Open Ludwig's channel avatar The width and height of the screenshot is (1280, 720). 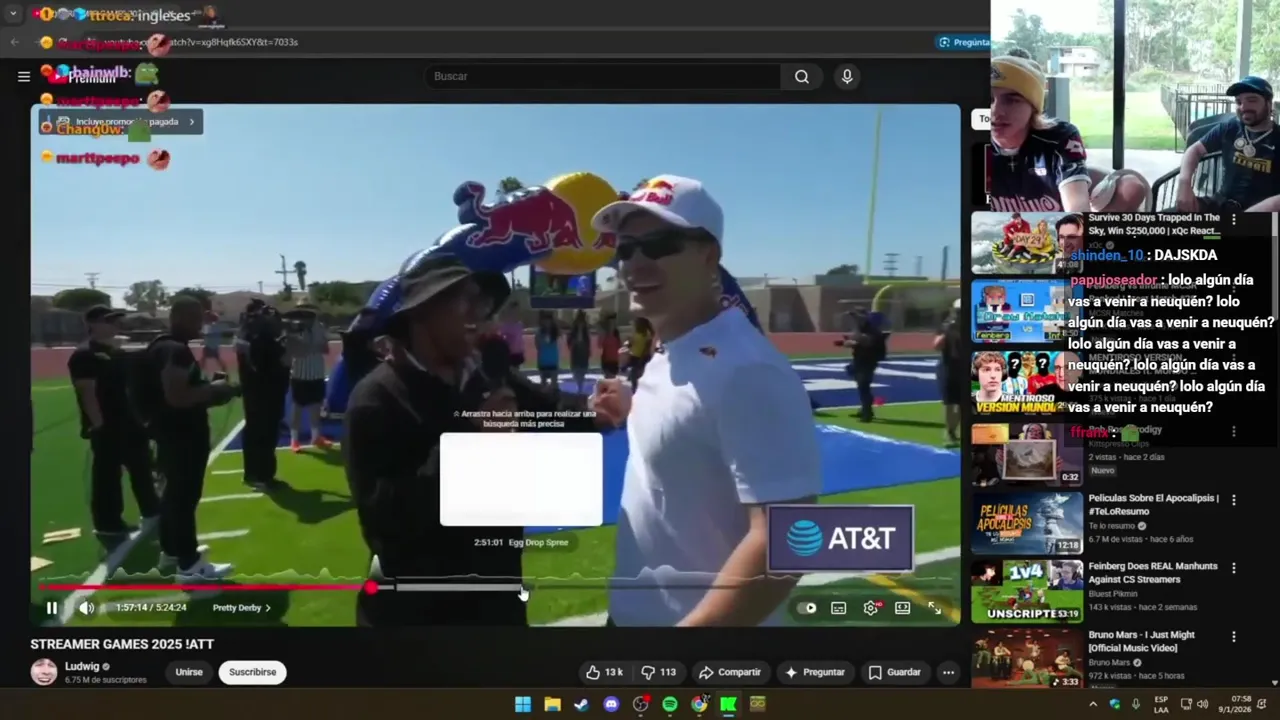tap(44, 672)
